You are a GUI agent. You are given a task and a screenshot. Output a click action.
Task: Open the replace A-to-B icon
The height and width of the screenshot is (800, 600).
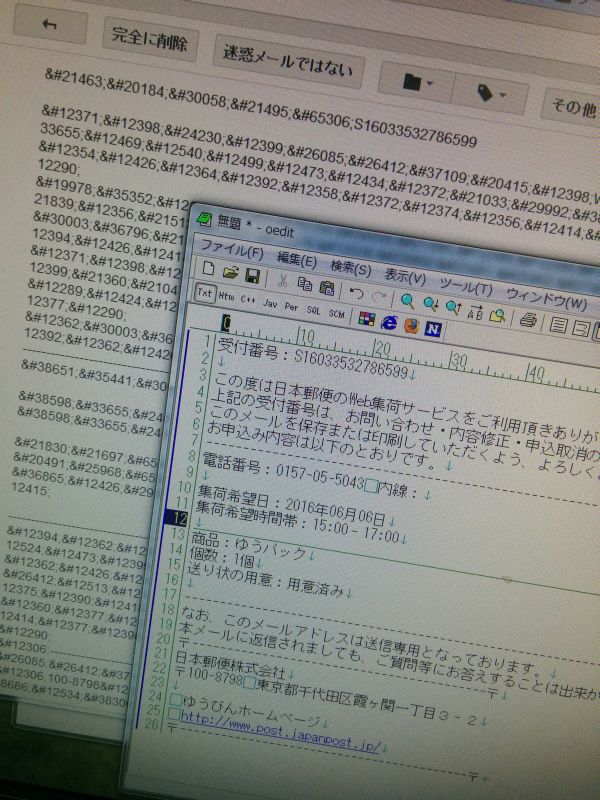[x=476, y=312]
